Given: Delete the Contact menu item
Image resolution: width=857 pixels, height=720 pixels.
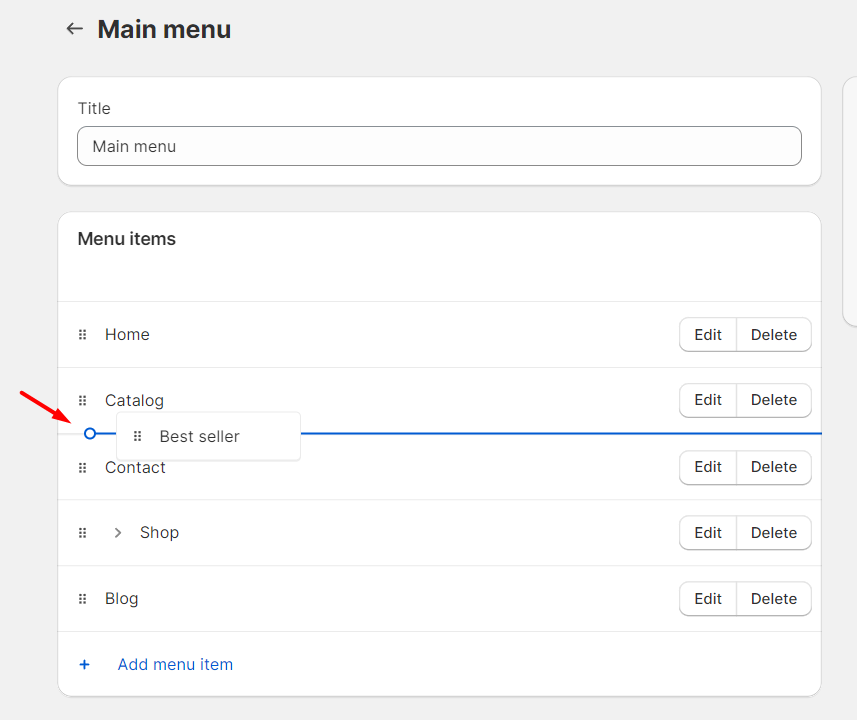Looking at the screenshot, I should (773, 467).
